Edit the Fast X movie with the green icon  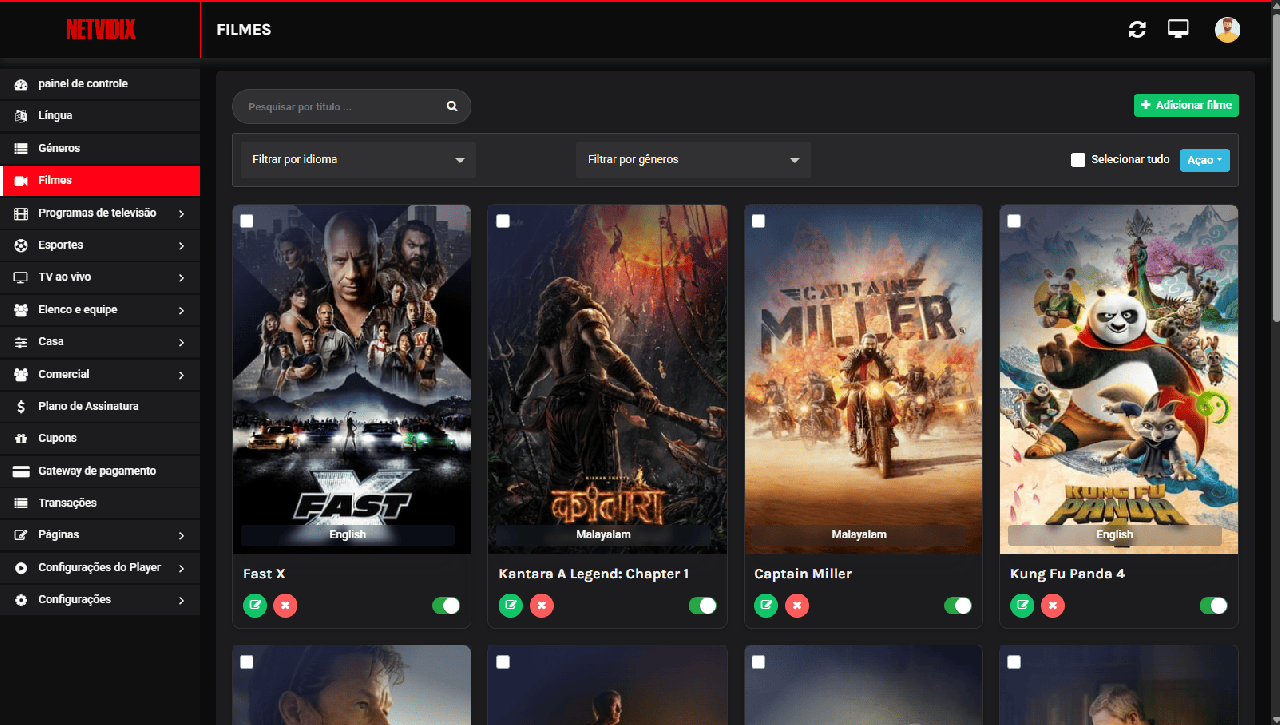[254, 605]
